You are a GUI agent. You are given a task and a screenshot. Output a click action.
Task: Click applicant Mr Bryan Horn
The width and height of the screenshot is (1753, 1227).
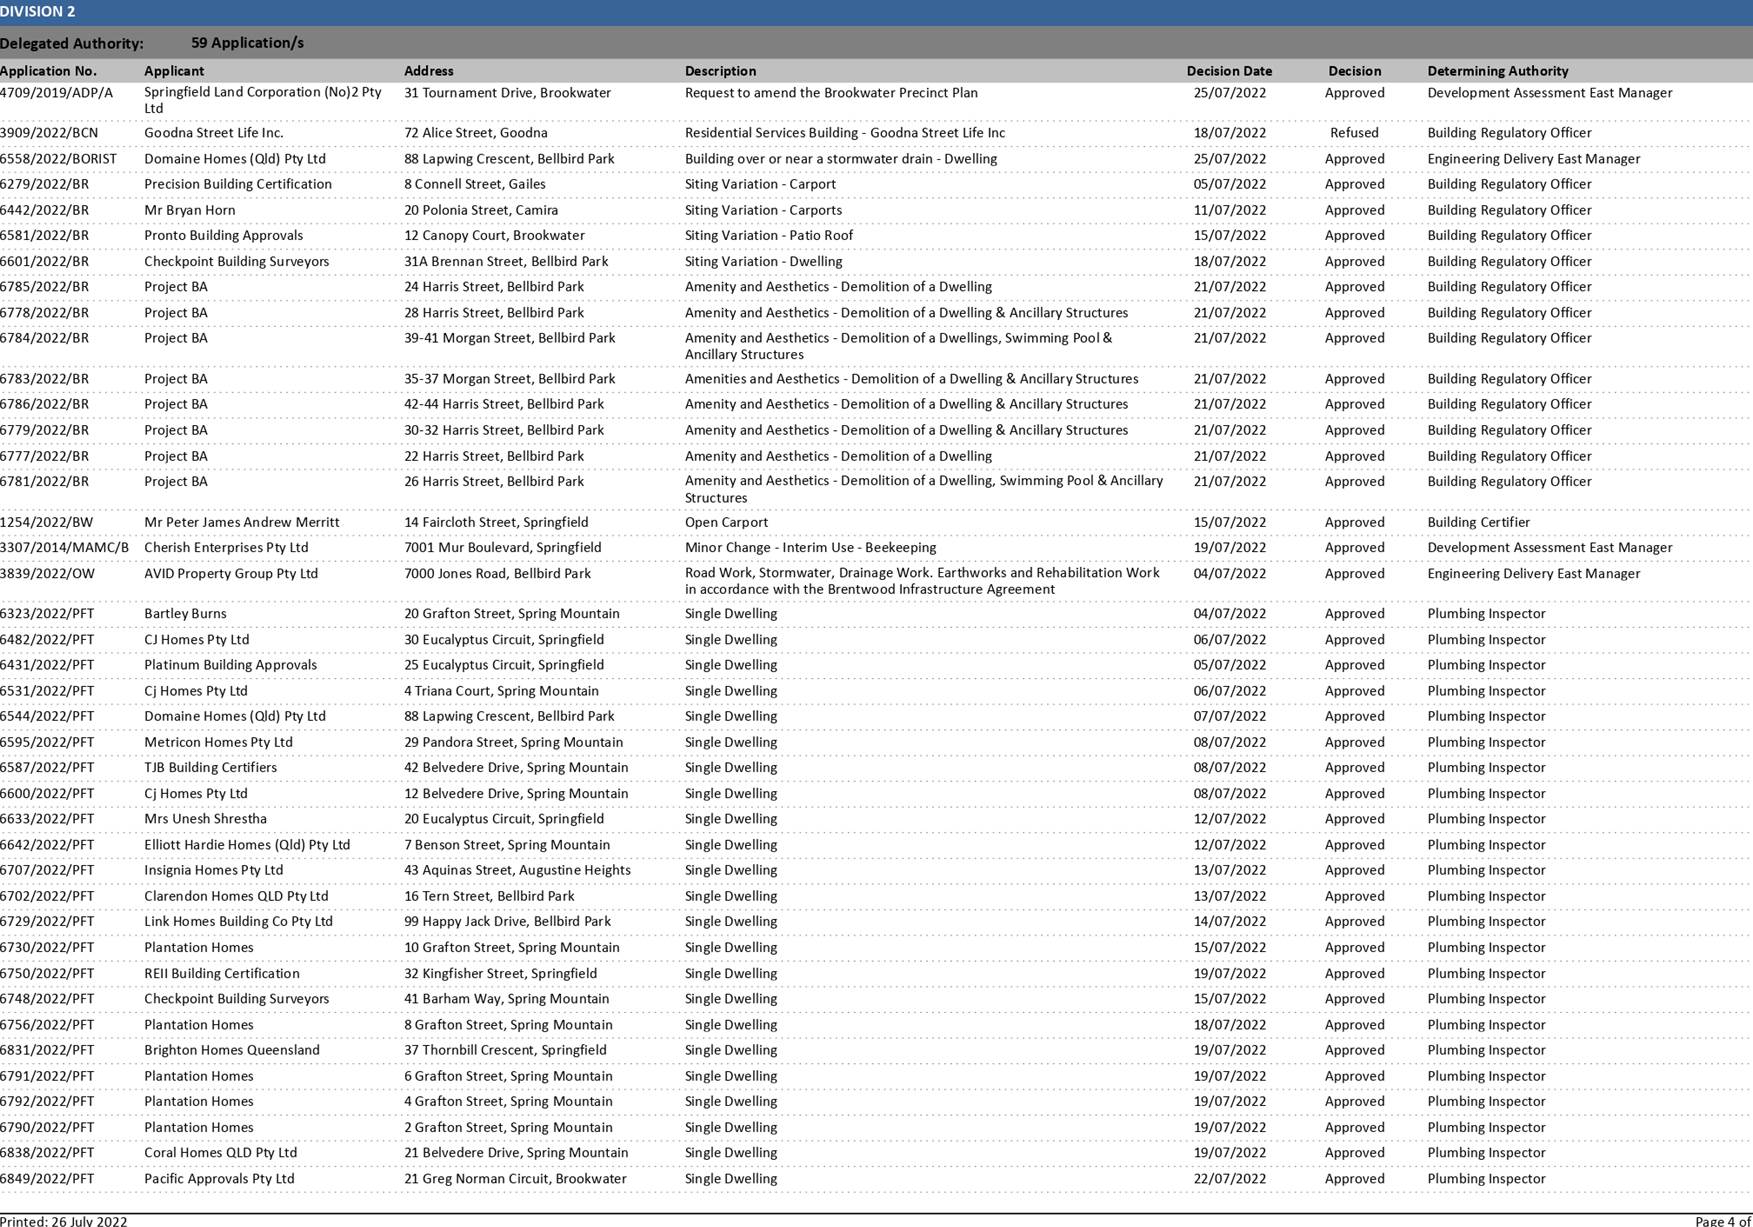[190, 210]
